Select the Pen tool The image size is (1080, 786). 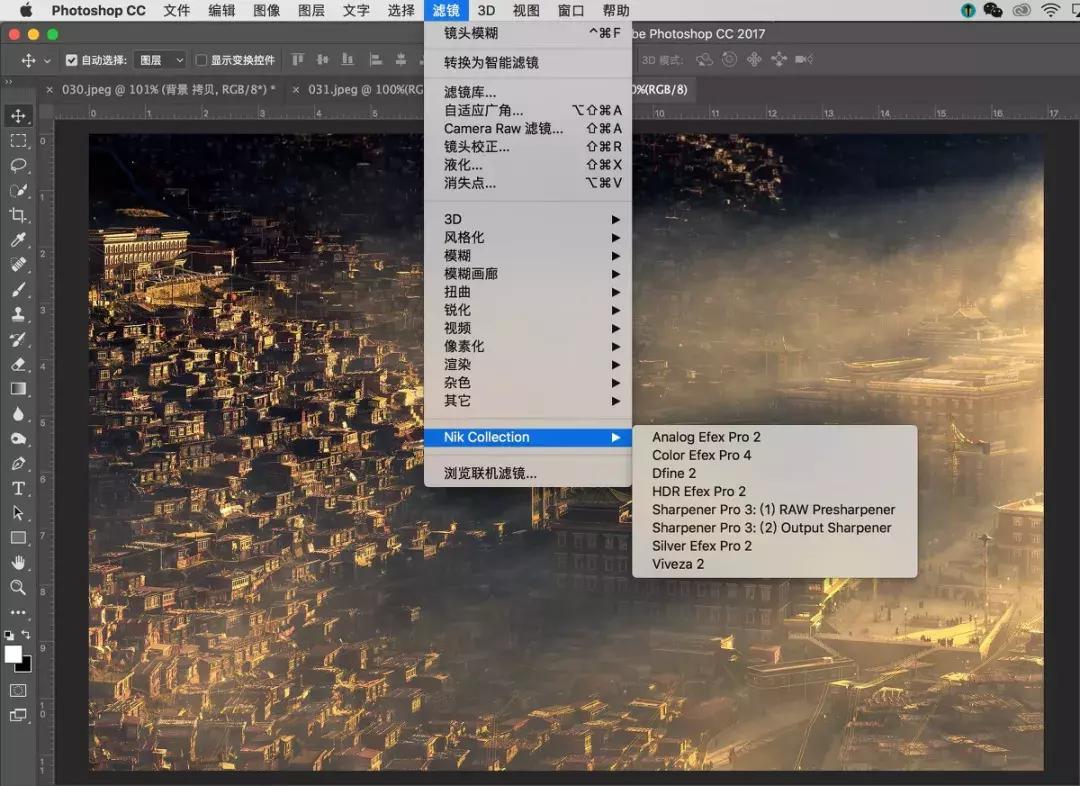pyautogui.click(x=18, y=464)
